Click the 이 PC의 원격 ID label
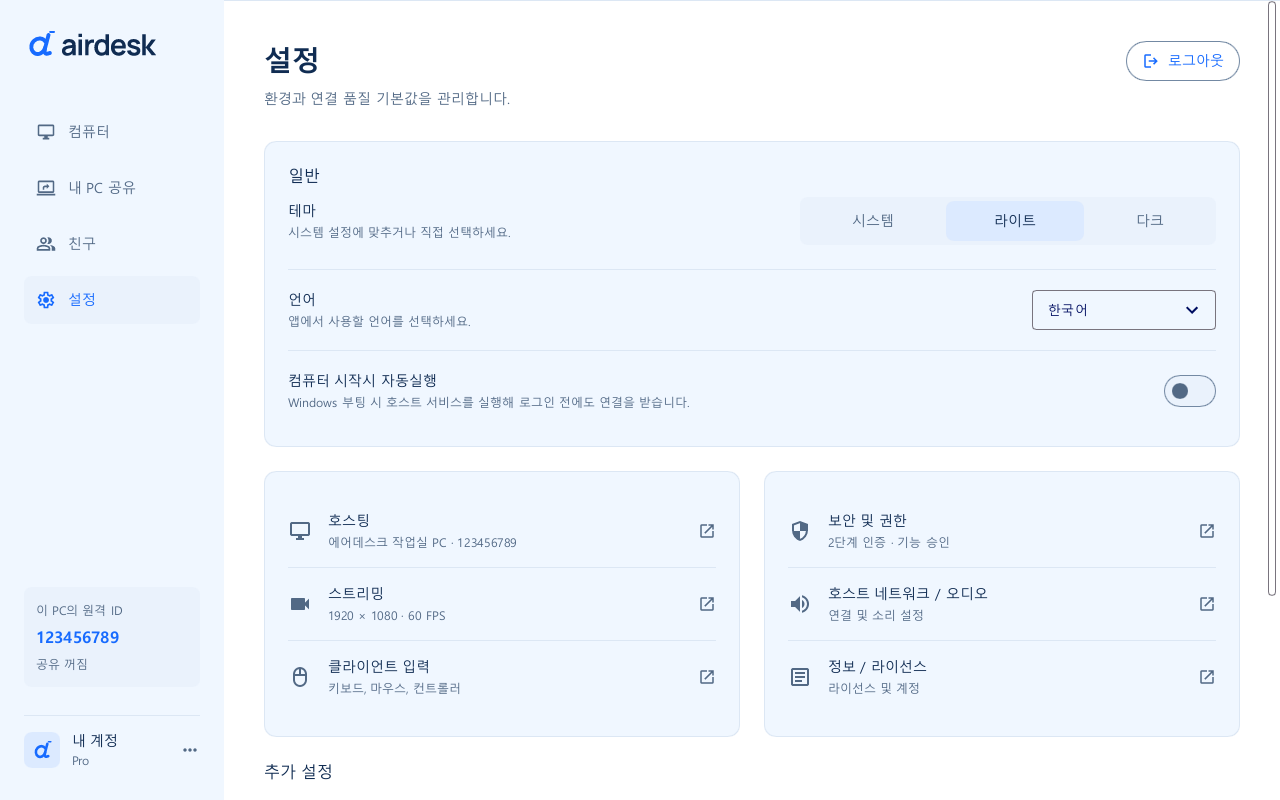This screenshot has height=800, width=1280. point(79,611)
